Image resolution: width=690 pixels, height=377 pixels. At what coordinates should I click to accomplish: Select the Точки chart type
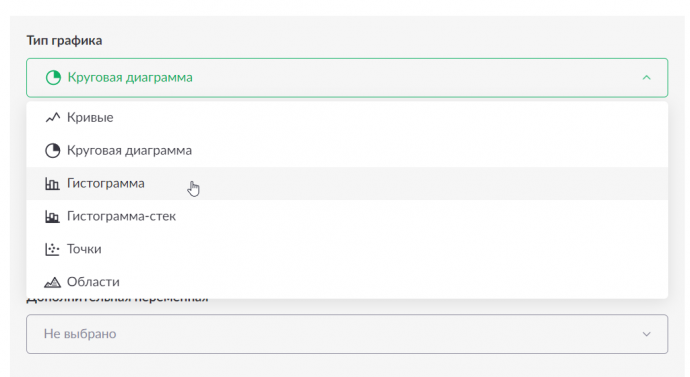click(x=347, y=249)
